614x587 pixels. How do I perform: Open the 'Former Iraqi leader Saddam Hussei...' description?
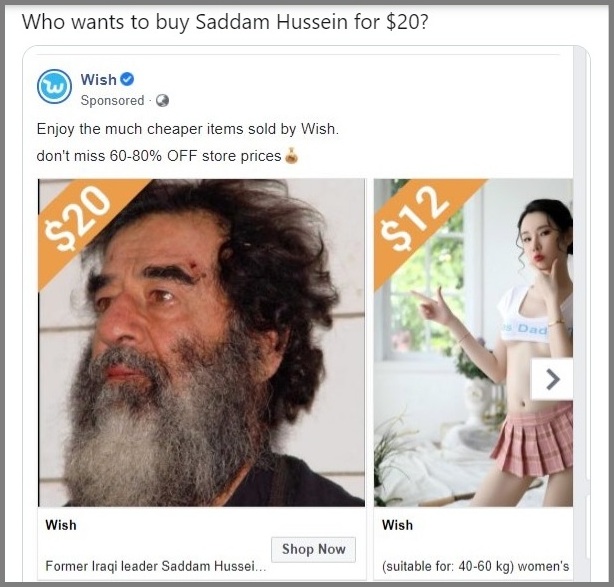pyautogui.click(x=156, y=566)
